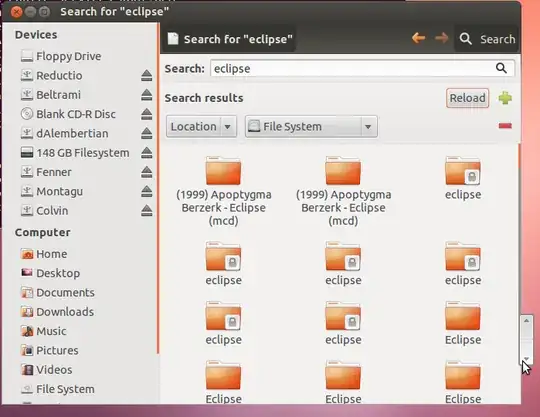Viewport: 540px width, 417px height.
Task: Open Music in sidebar
Action: (x=43, y=331)
